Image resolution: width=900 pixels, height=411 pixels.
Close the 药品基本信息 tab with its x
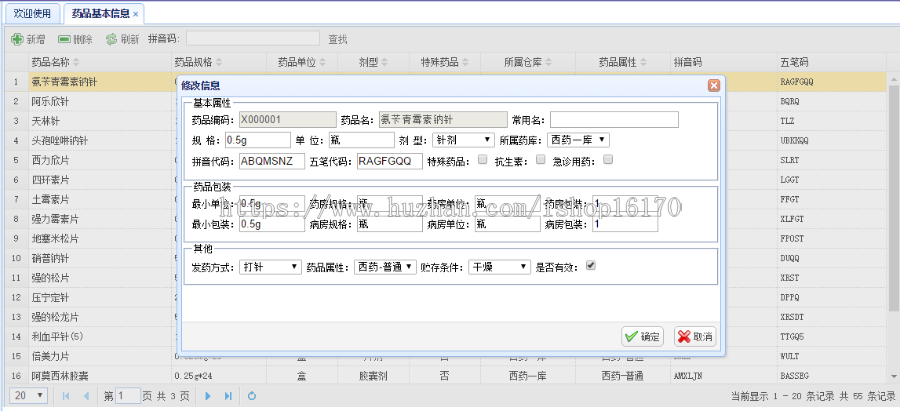point(135,14)
